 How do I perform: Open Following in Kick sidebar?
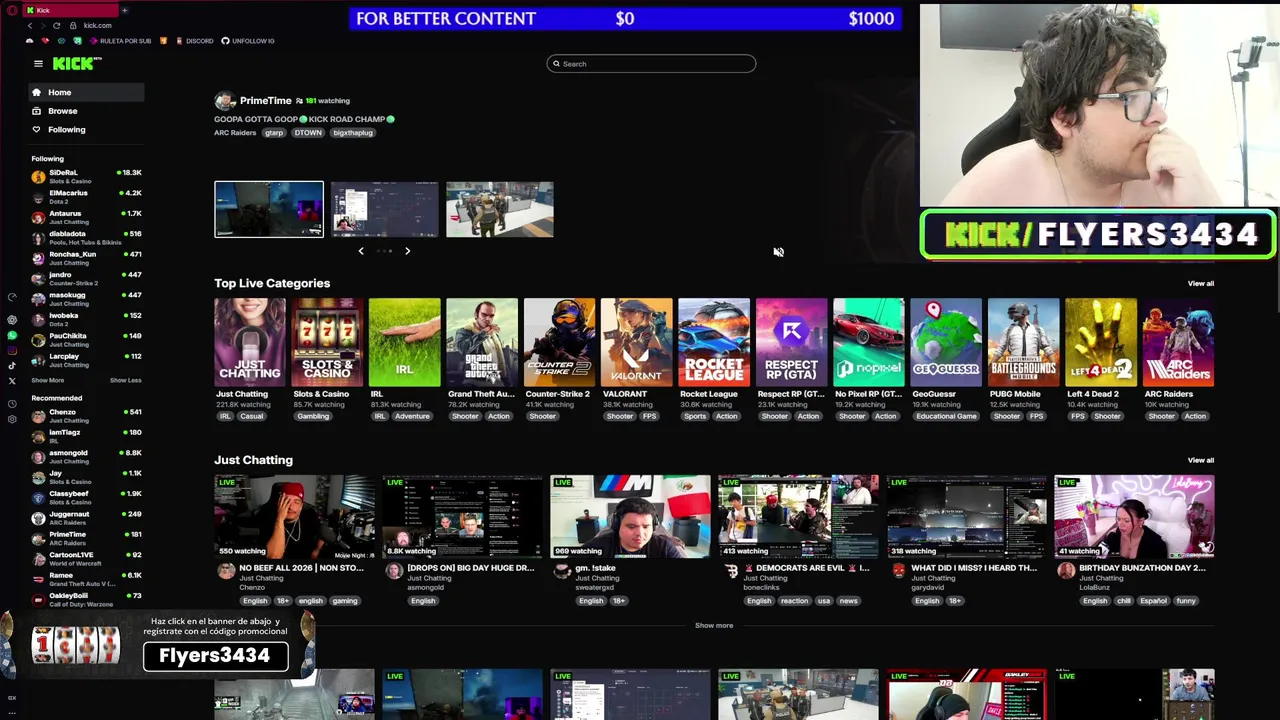[87, 129]
